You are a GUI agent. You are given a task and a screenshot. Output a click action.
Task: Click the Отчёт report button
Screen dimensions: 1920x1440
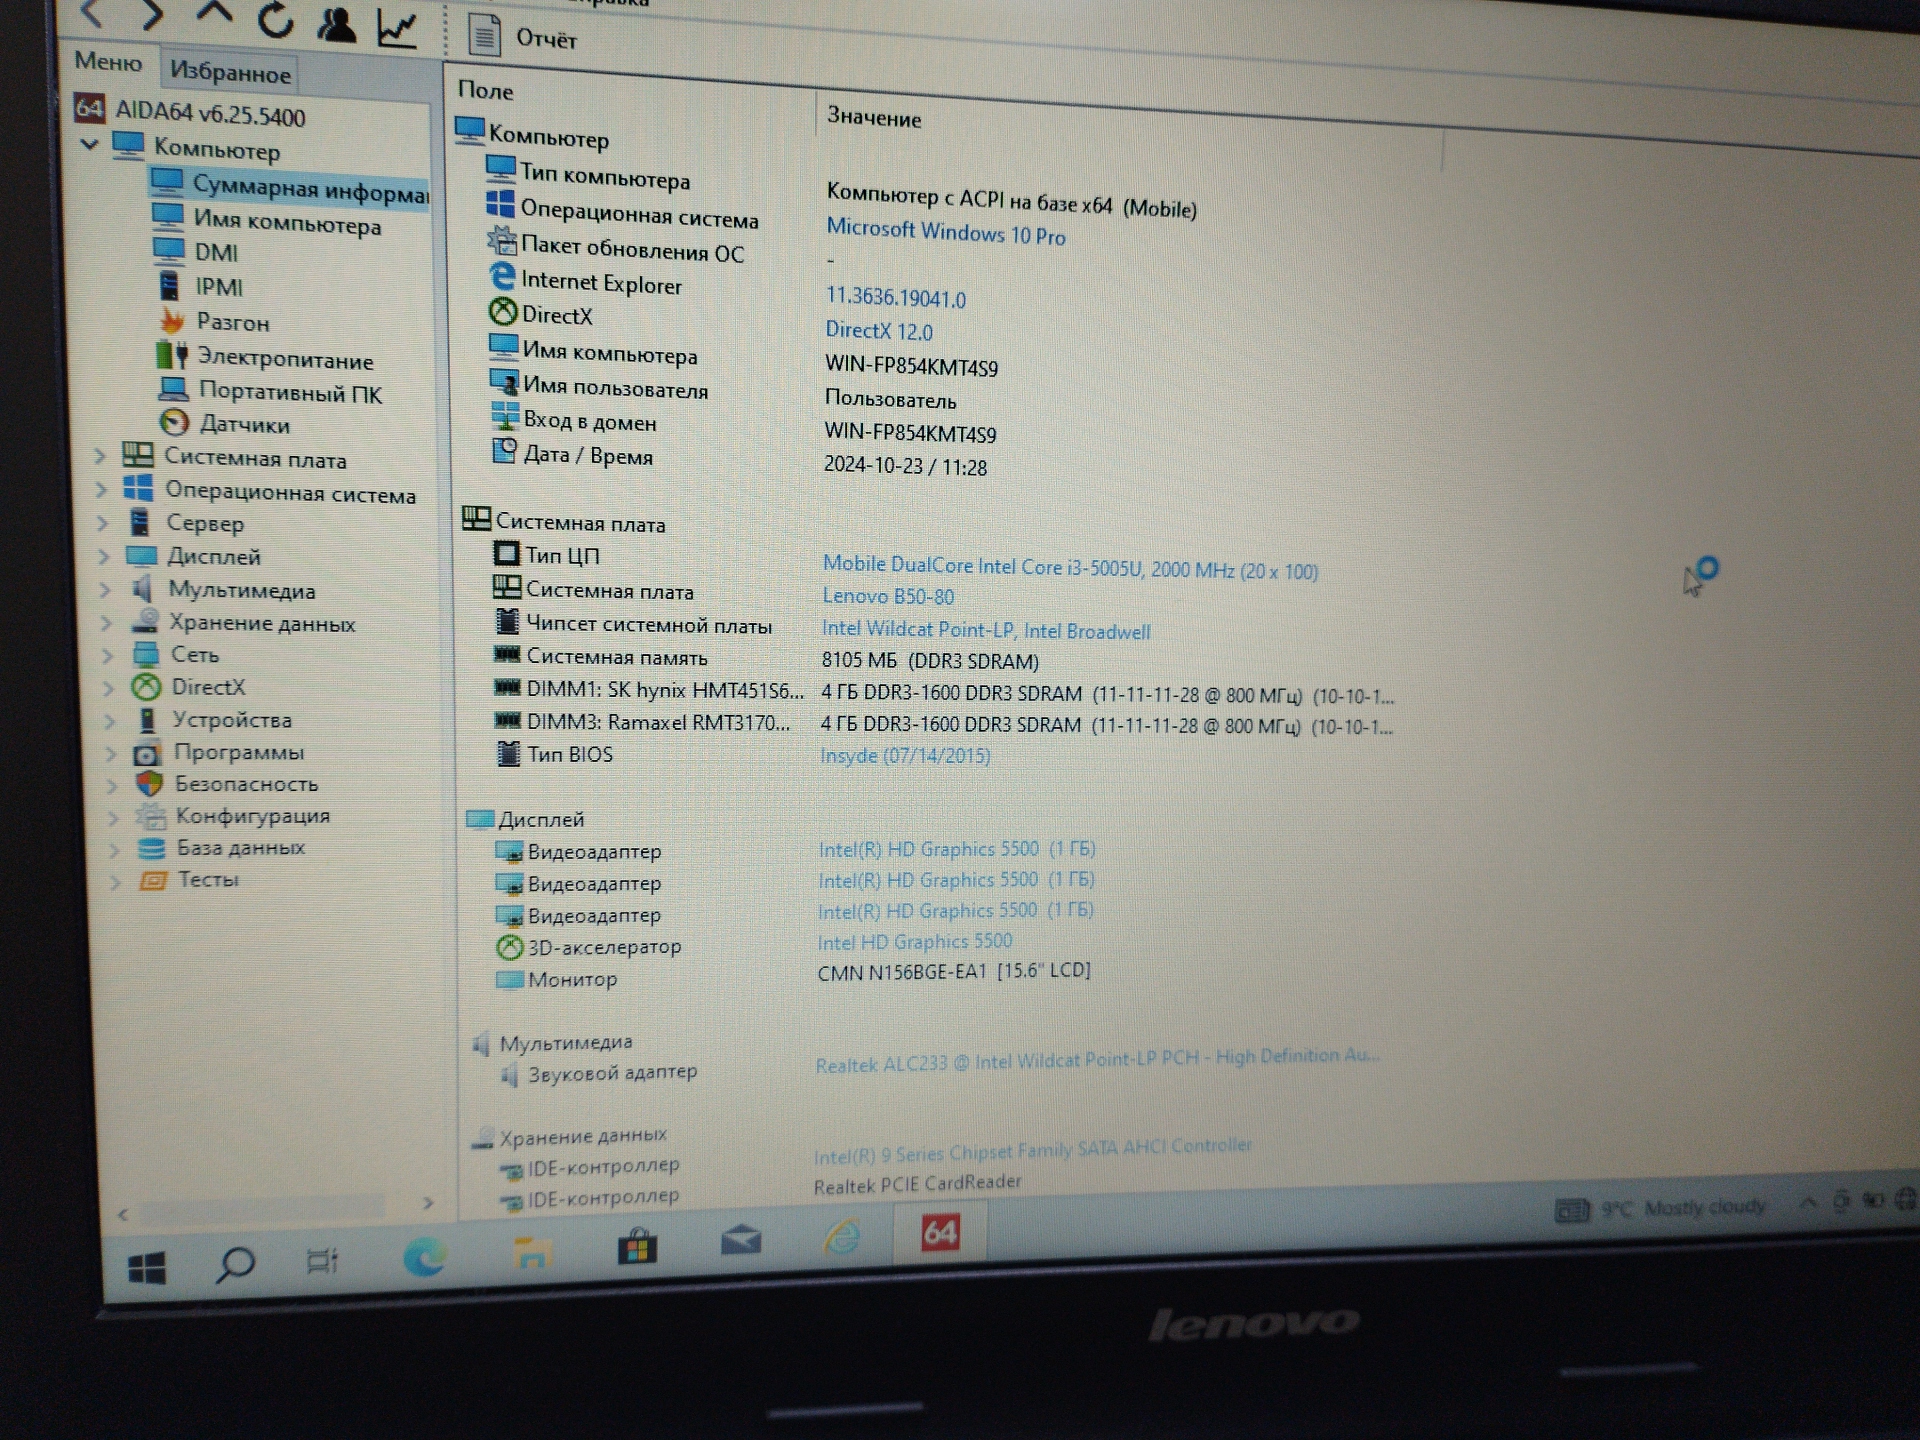[x=523, y=37]
